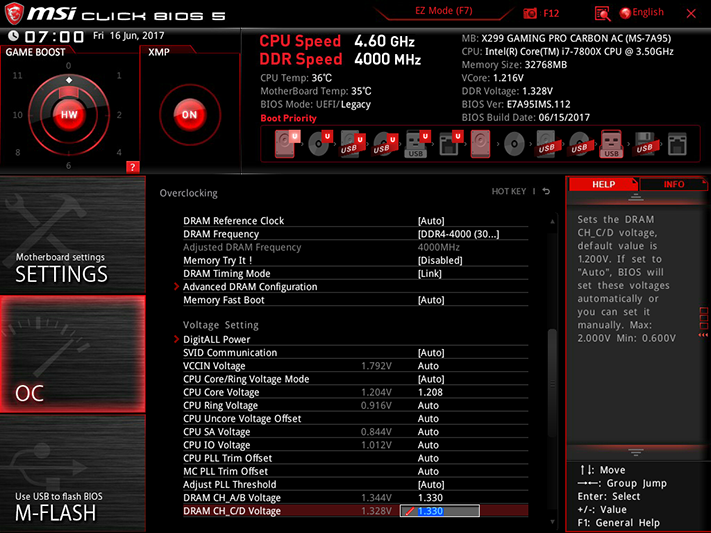Select the UEFI network boot icon
Screen dimensions: 711x533
tap(450, 144)
